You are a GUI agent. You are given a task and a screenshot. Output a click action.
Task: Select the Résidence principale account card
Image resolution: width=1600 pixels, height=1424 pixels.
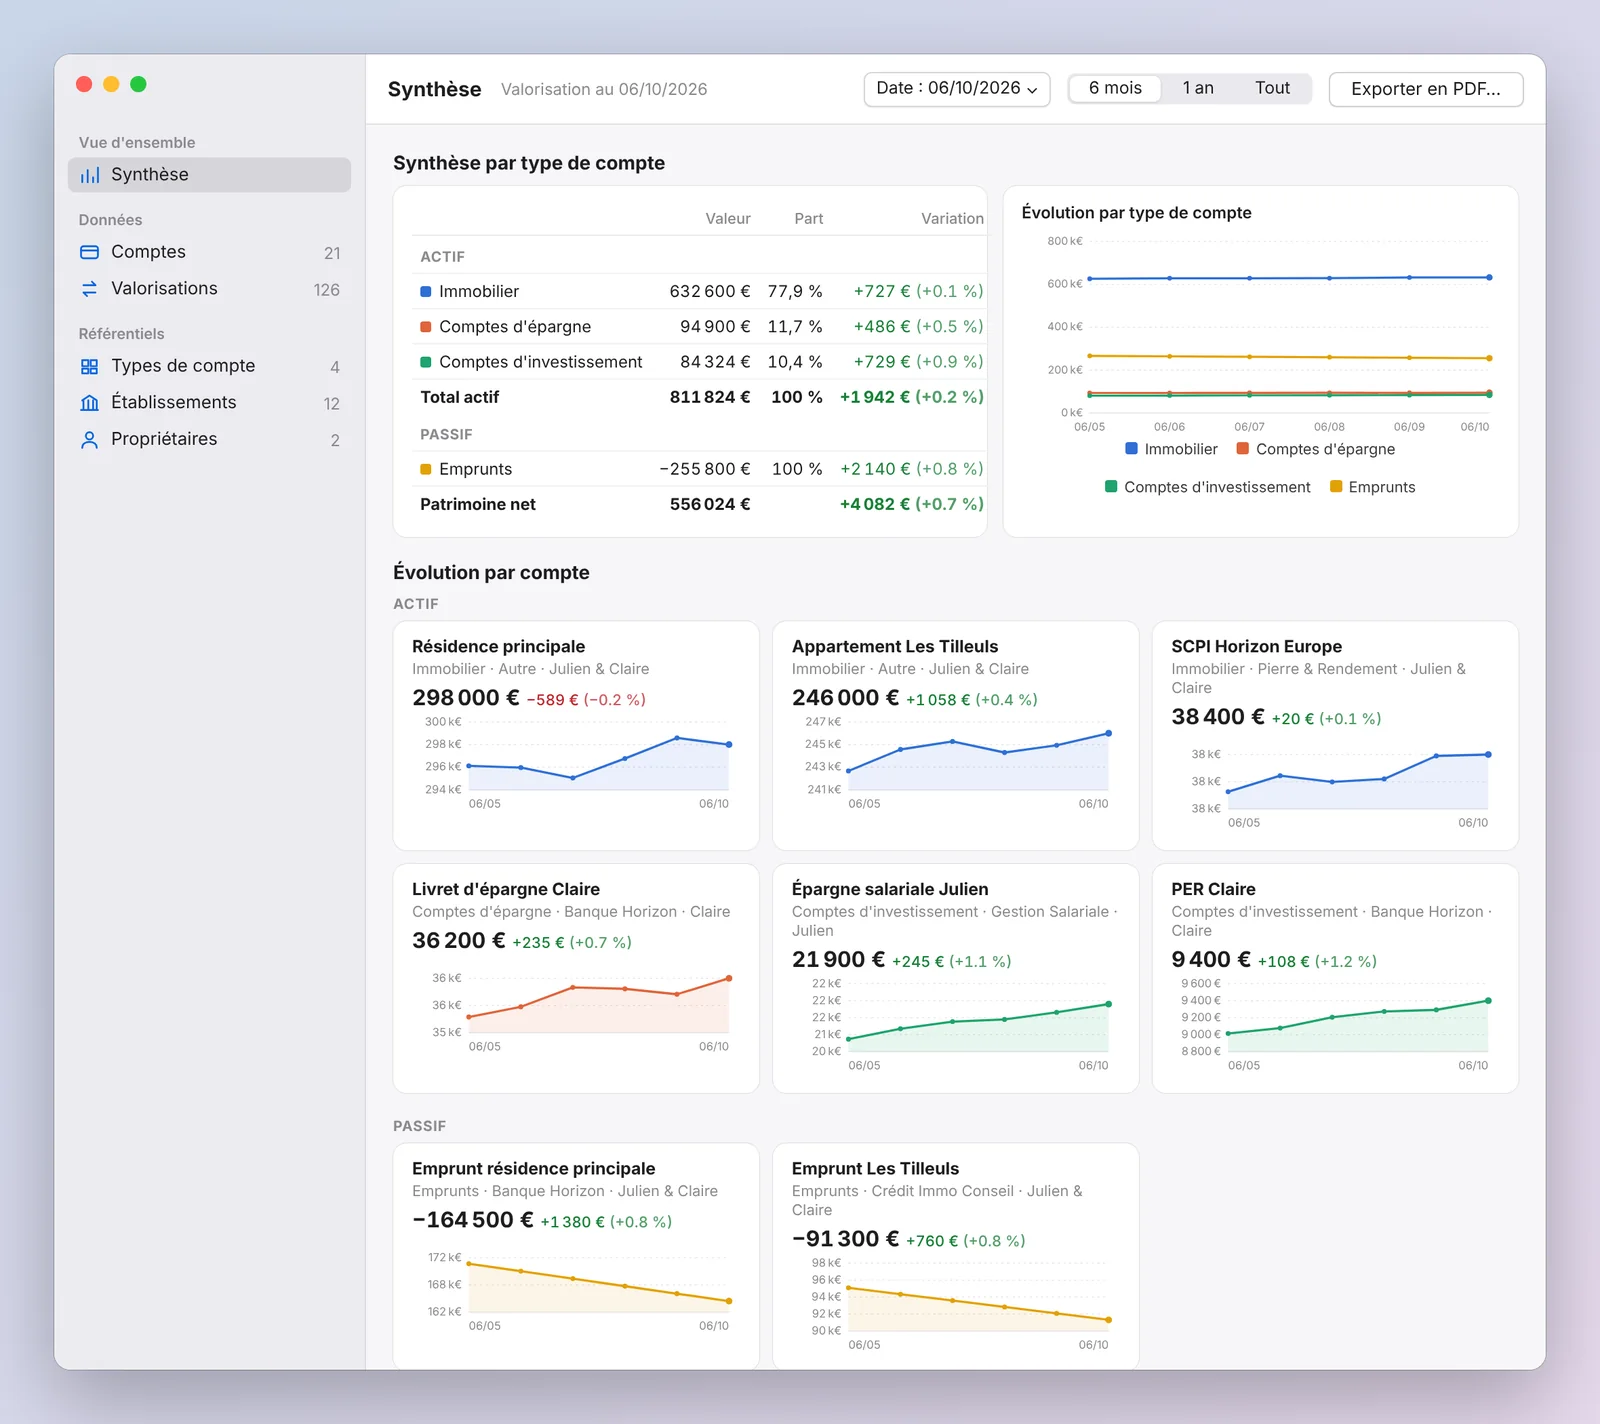coord(576,736)
